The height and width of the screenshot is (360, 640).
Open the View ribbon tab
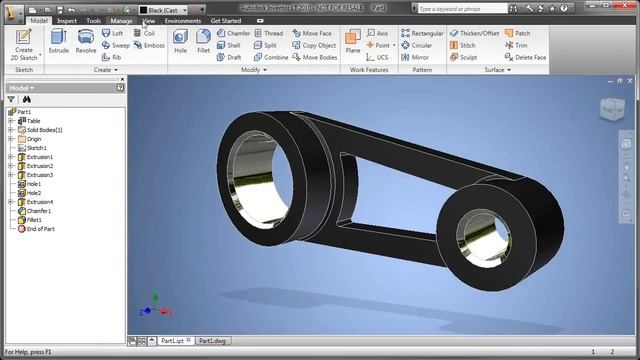[149, 21]
